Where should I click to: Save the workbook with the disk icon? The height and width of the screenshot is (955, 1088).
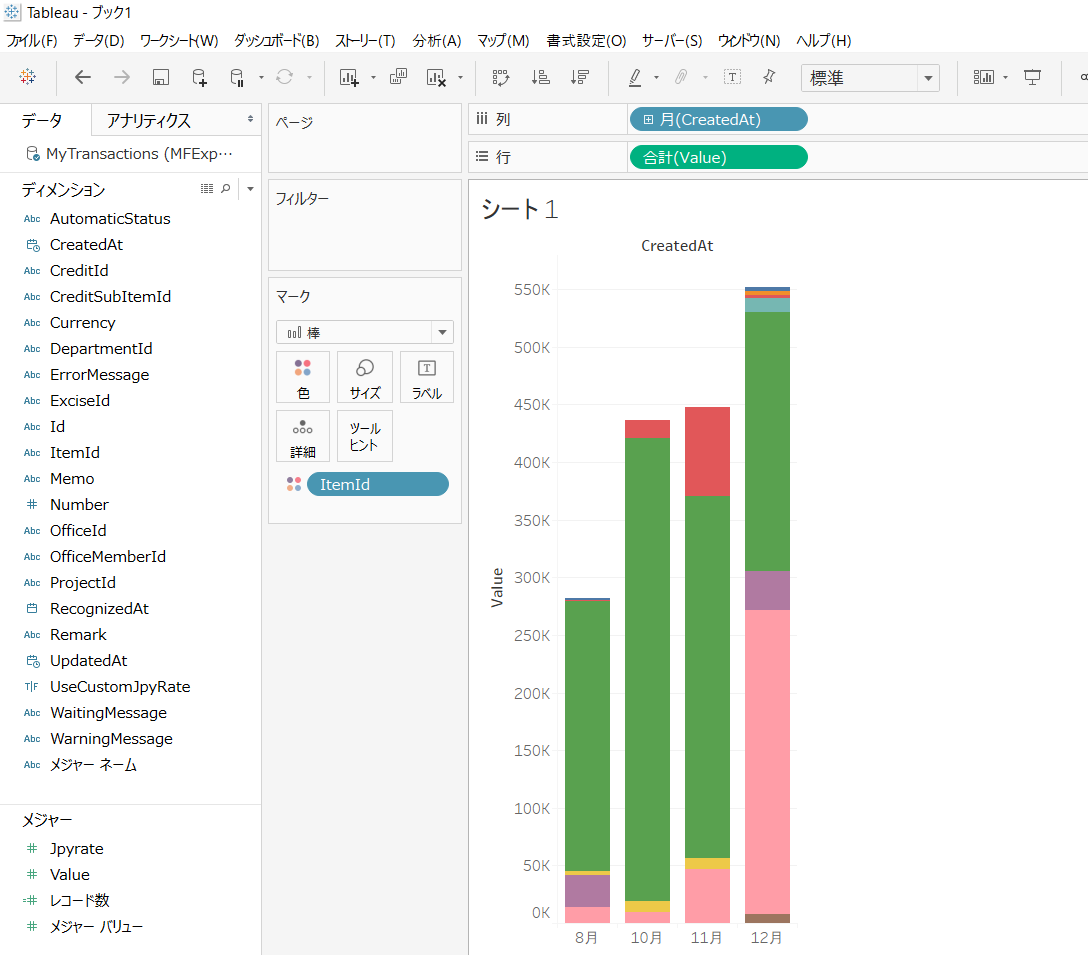(160, 77)
